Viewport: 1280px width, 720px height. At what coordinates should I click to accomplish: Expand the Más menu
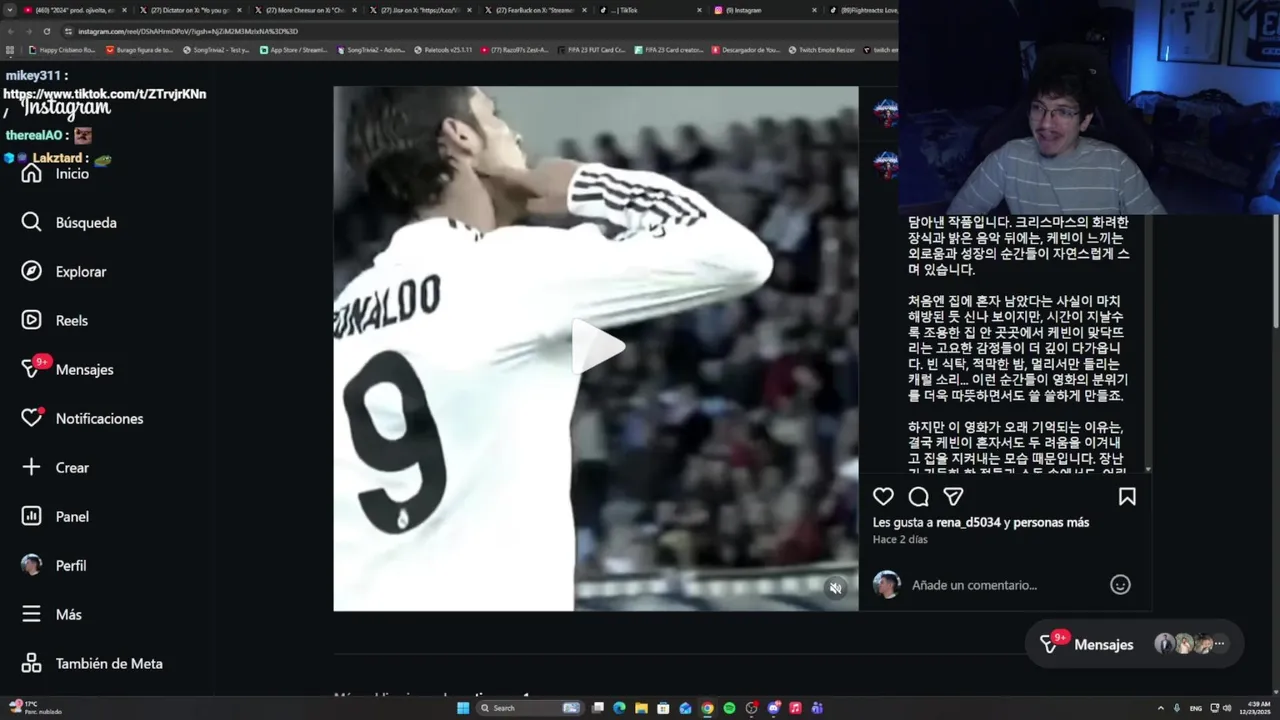[51, 615]
